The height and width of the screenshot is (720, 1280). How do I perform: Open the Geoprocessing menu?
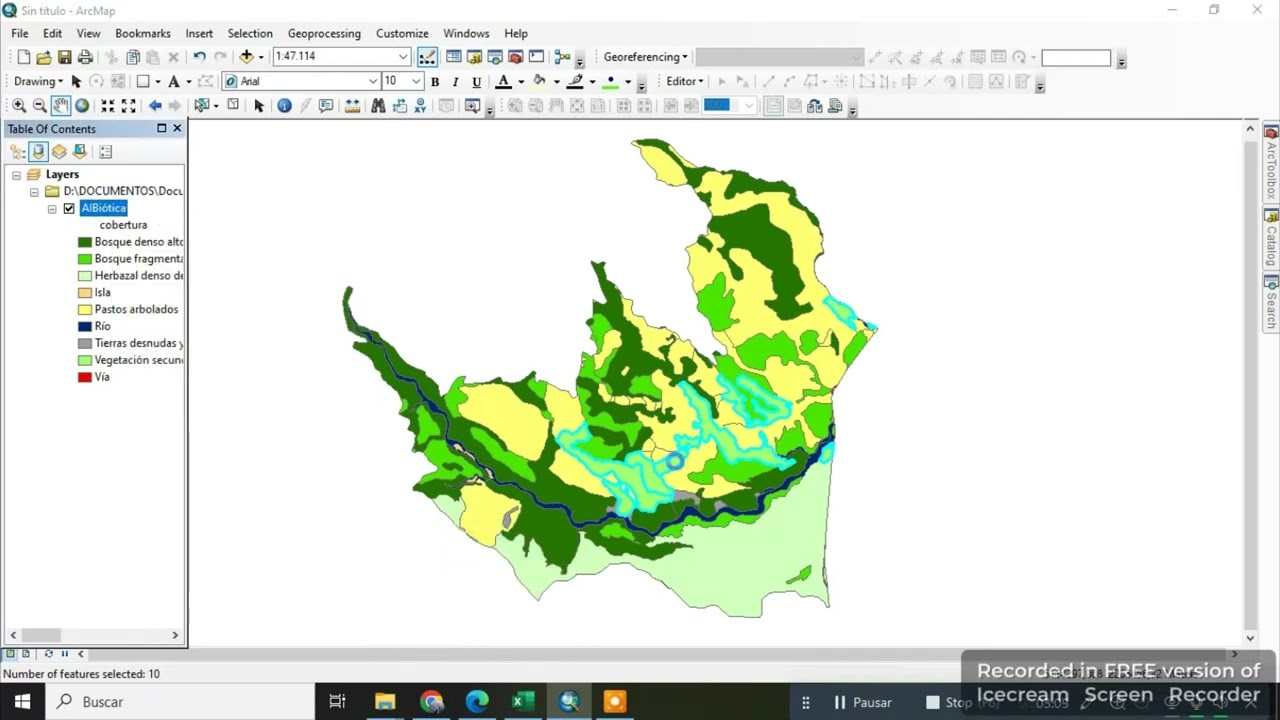pyautogui.click(x=324, y=33)
